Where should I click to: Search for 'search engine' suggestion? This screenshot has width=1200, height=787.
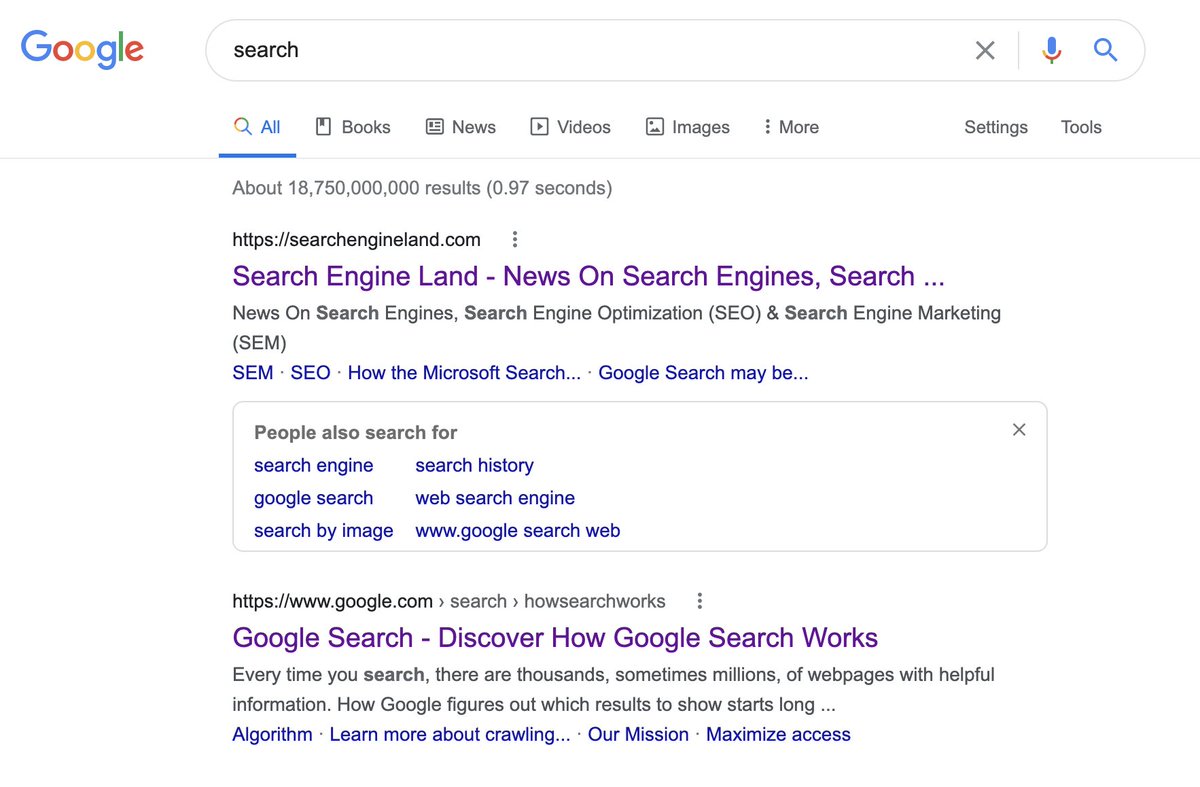[314, 466]
